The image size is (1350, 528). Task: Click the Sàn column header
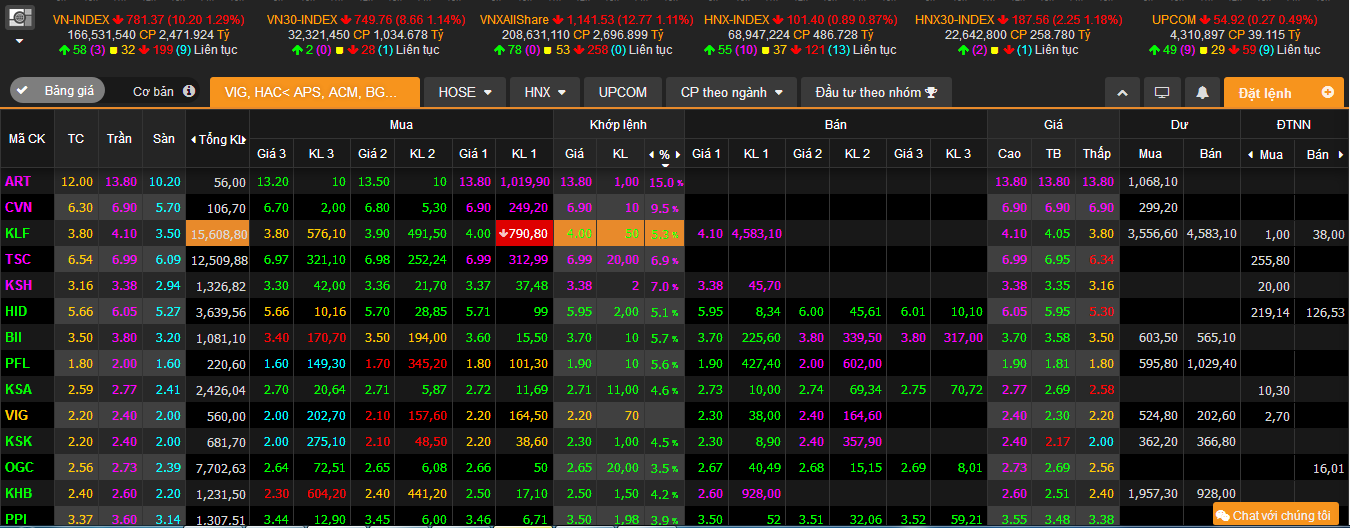click(x=163, y=139)
